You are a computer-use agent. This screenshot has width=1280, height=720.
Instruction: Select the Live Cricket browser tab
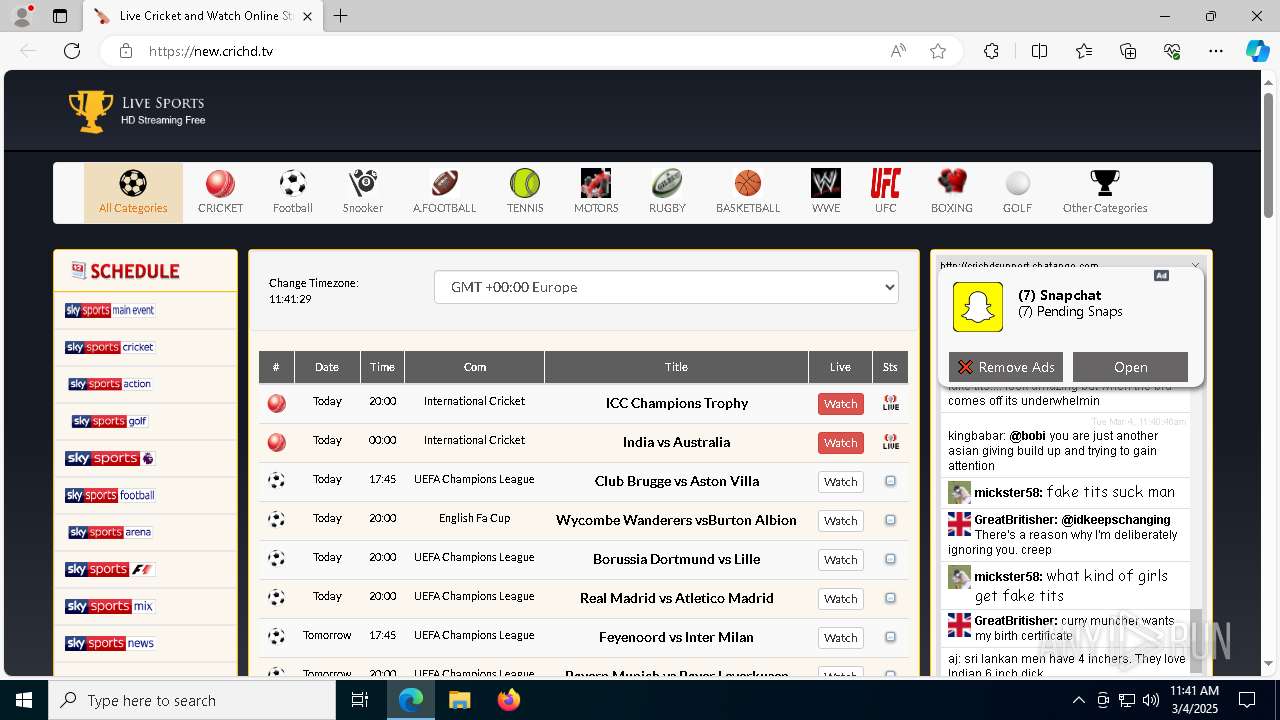click(x=203, y=16)
